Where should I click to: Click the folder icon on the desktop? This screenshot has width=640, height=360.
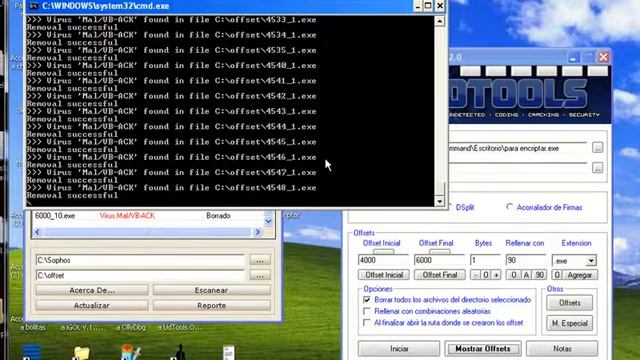point(81,353)
